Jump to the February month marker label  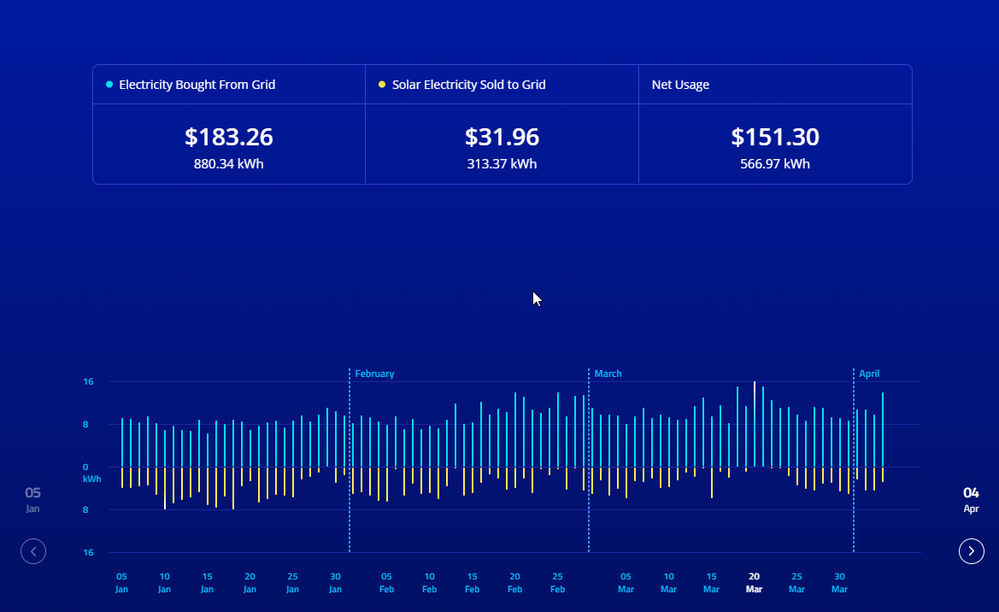pyautogui.click(x=374, y=374)
